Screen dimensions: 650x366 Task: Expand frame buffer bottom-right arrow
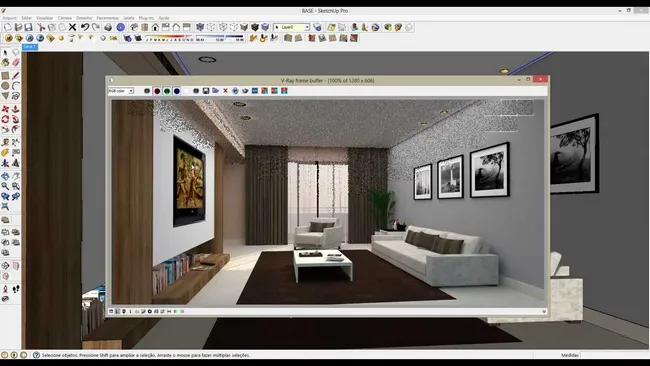coord(544,311)
